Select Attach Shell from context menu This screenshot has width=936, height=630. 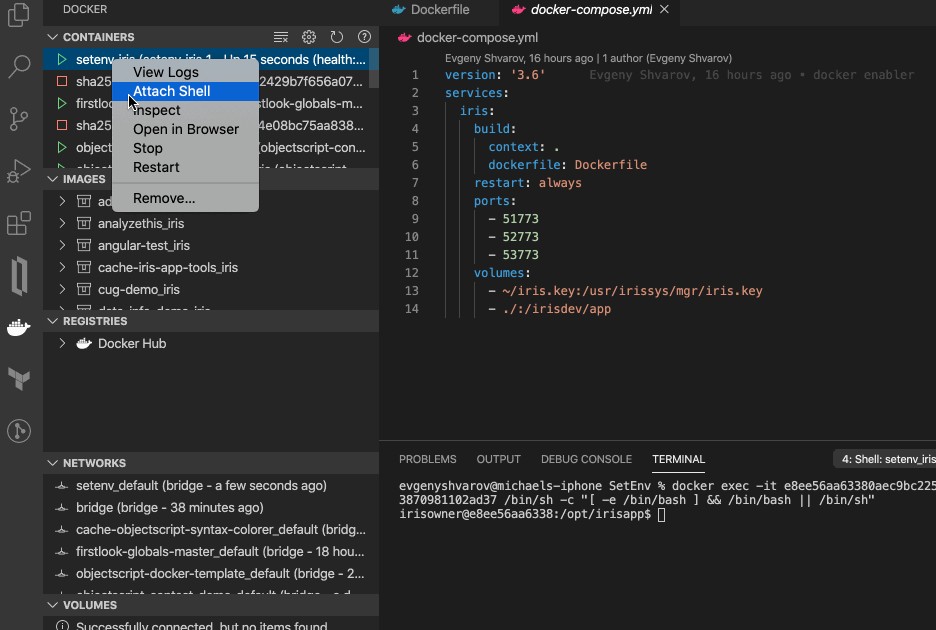point(171,91)
